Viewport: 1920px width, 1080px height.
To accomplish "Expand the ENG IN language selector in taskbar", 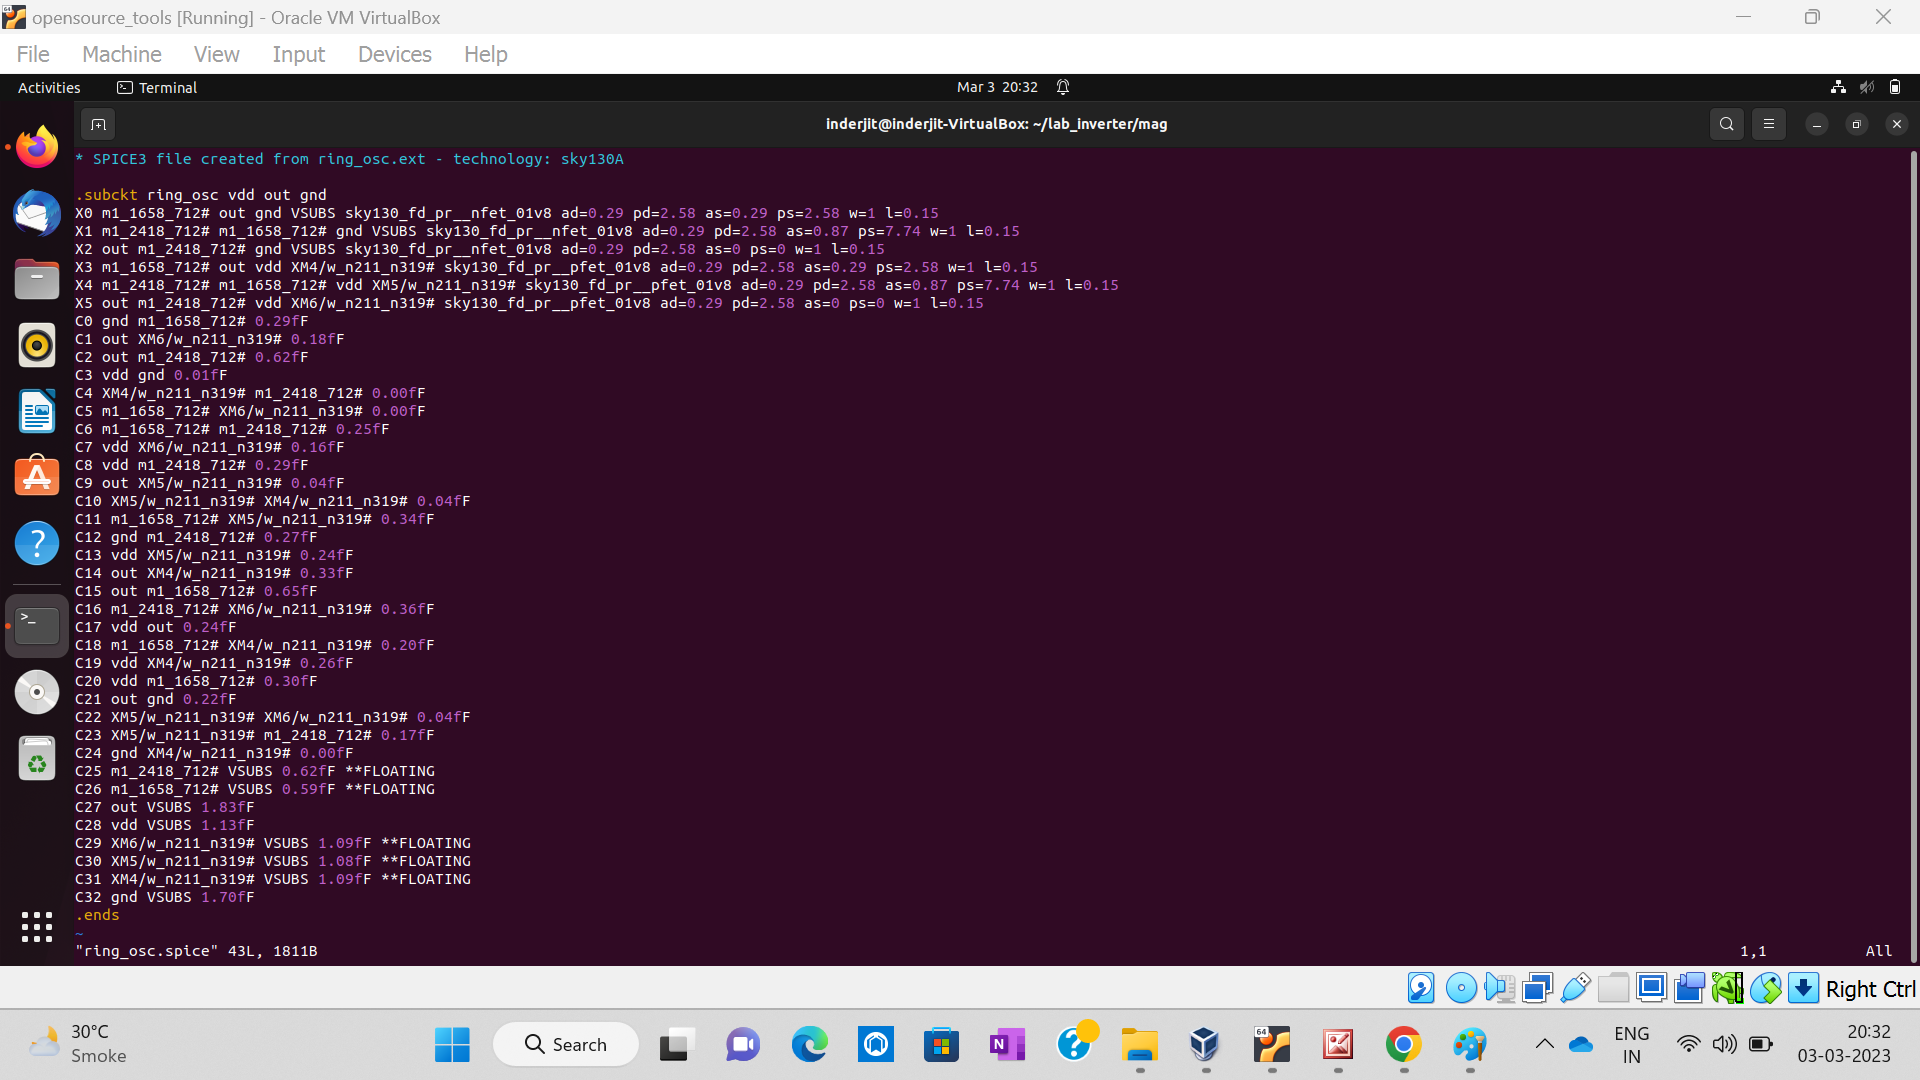I will point(1632,1043).
